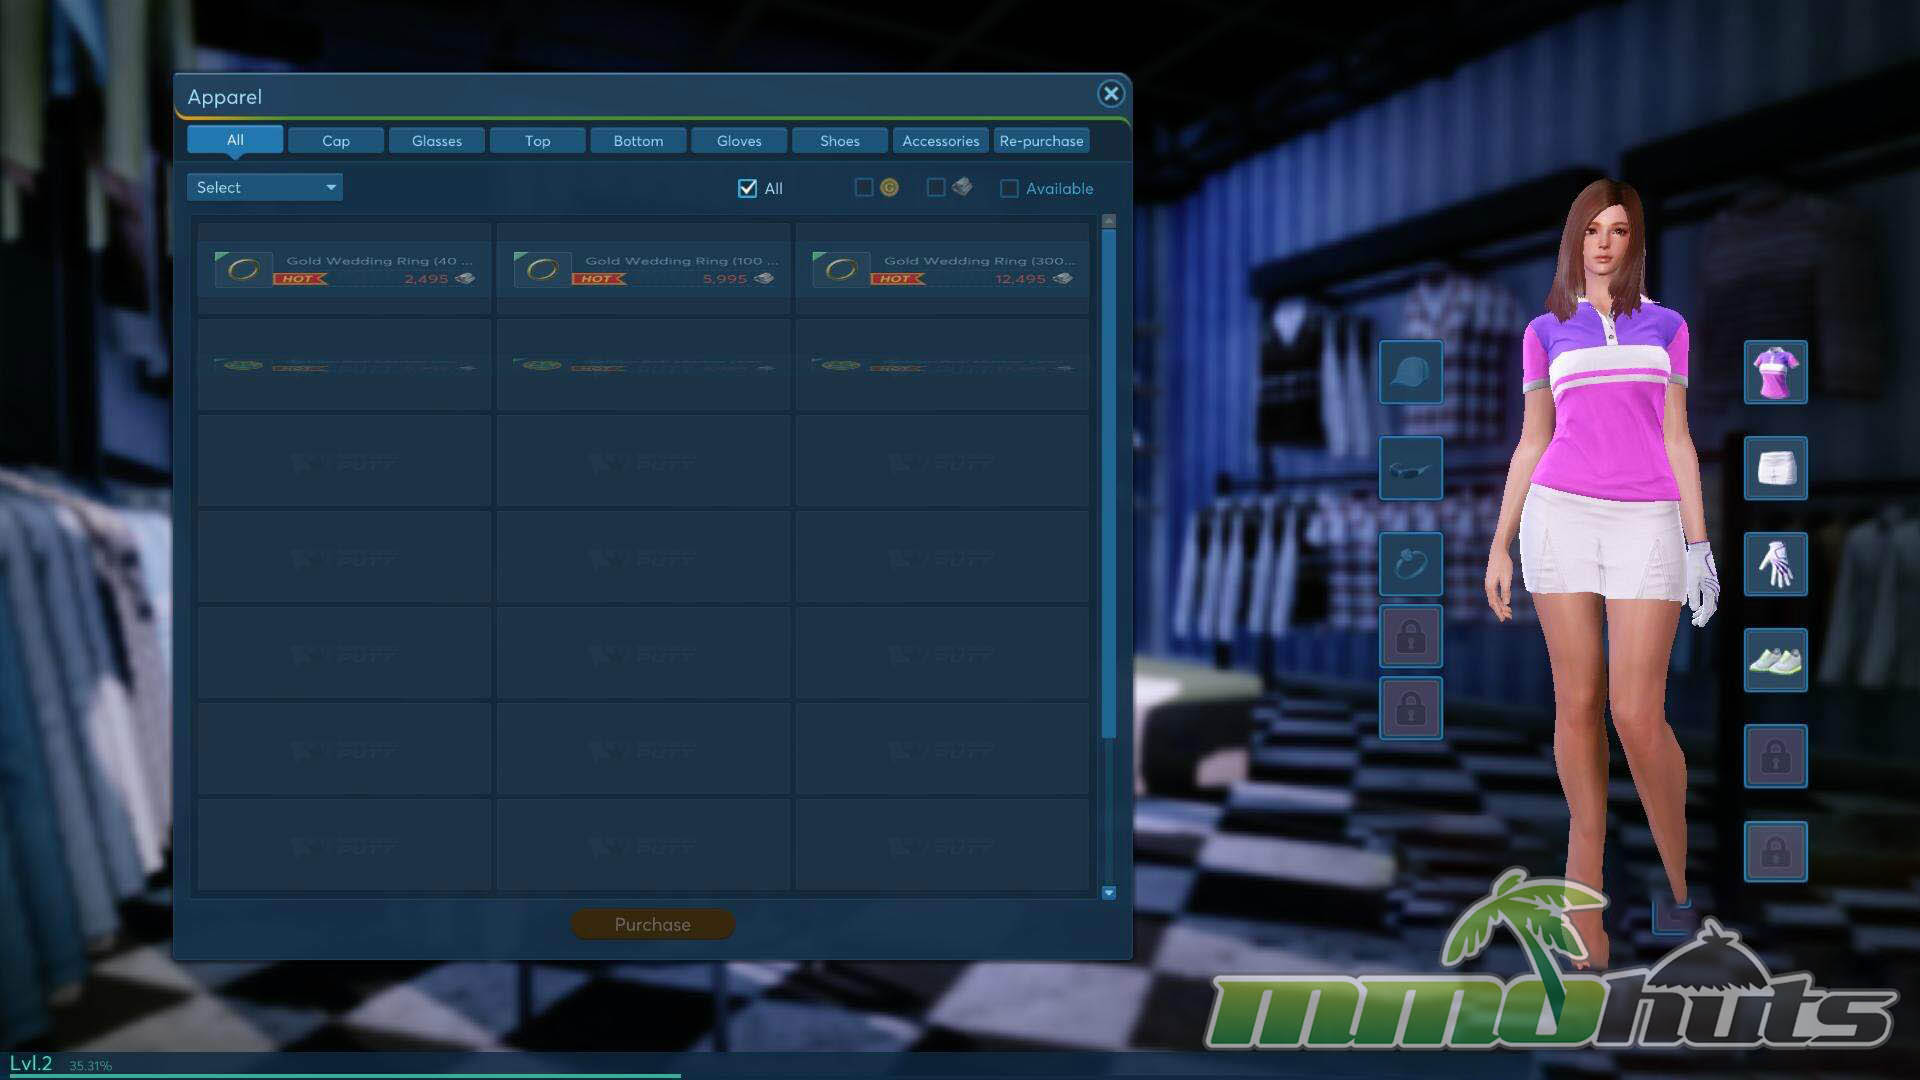Uncheck the All filter checkbox

point(747,188)
